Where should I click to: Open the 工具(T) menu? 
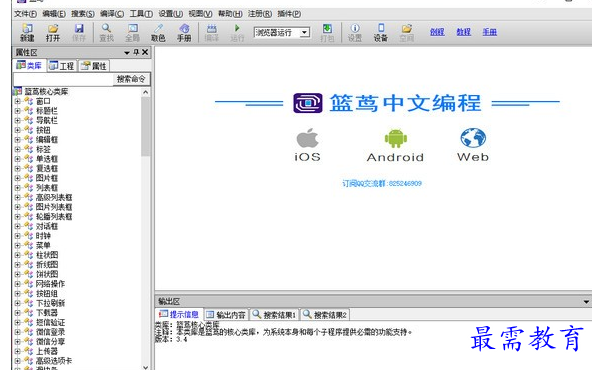click(x=141, y=14)
